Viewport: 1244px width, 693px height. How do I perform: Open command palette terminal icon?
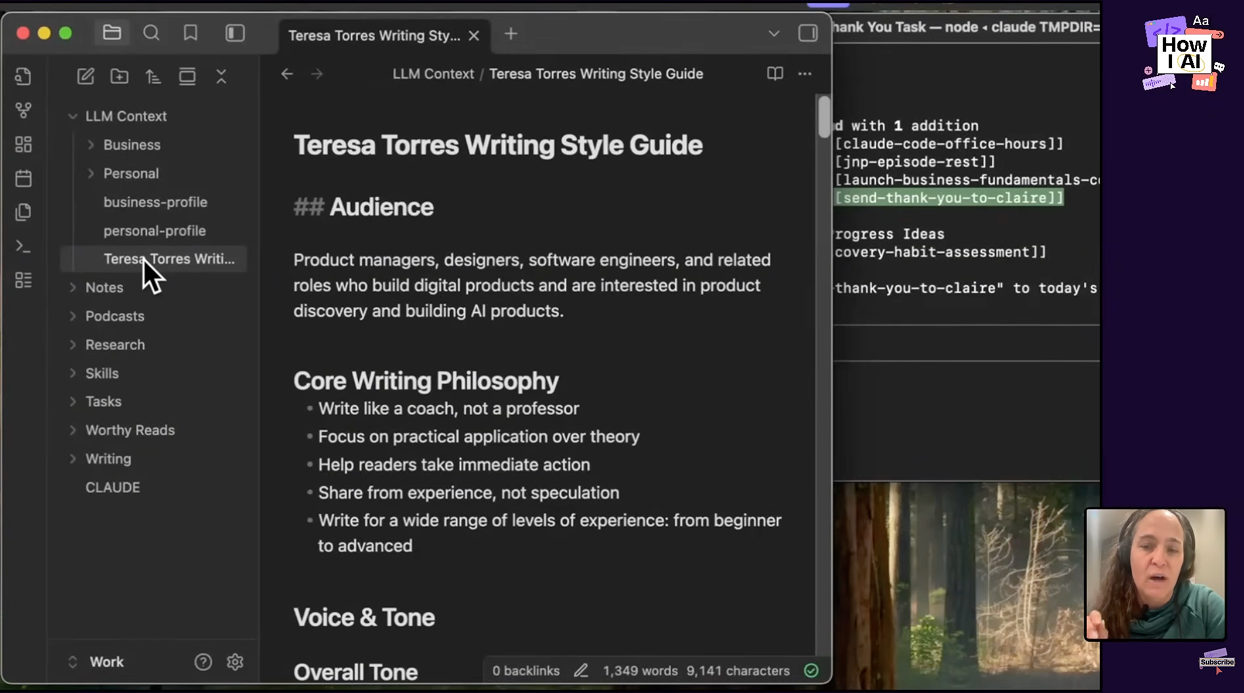click(x=24, y=246)
